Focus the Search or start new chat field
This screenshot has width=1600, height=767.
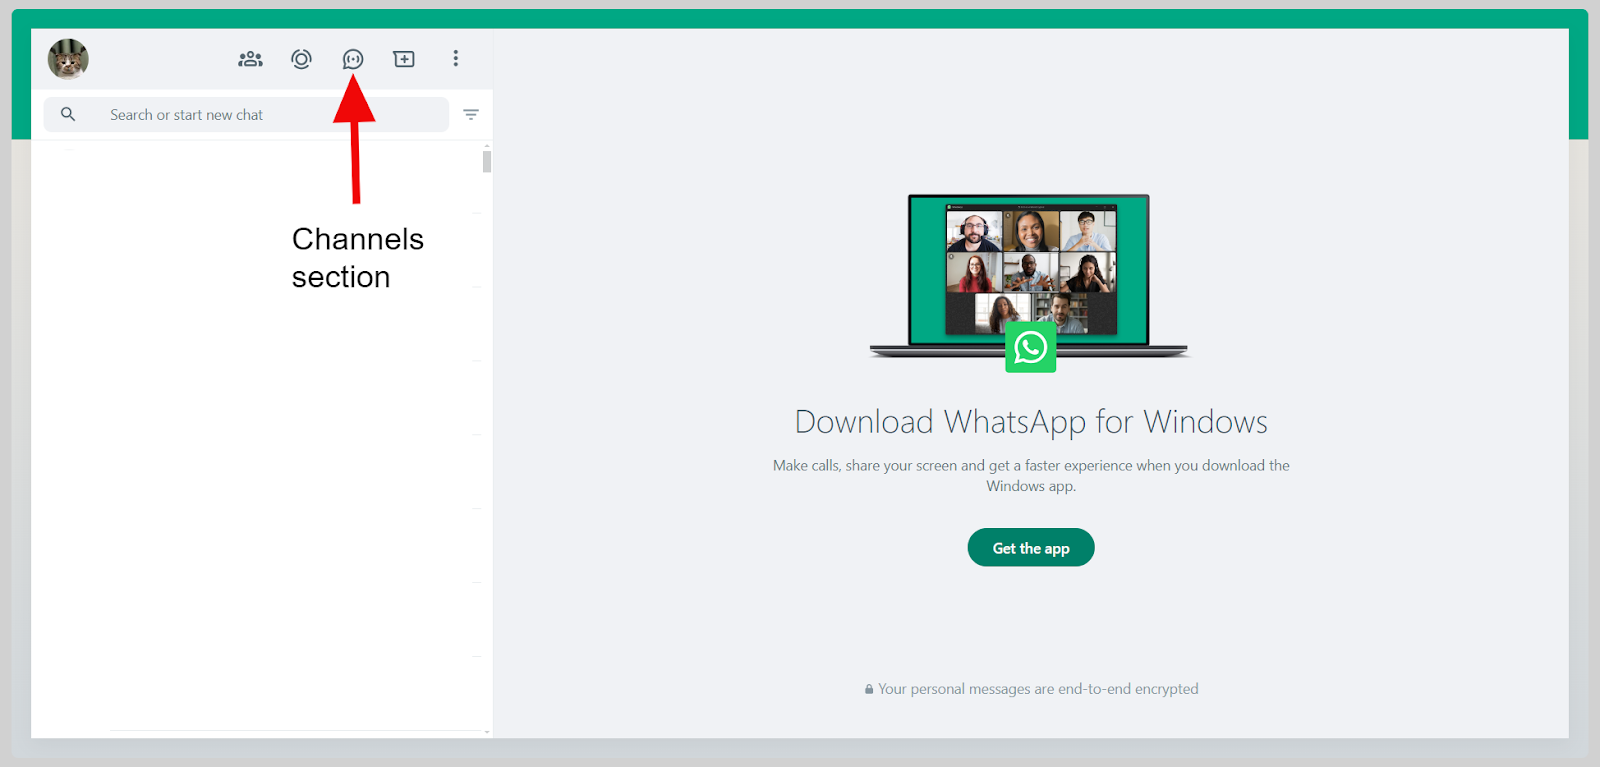point(246,114)
